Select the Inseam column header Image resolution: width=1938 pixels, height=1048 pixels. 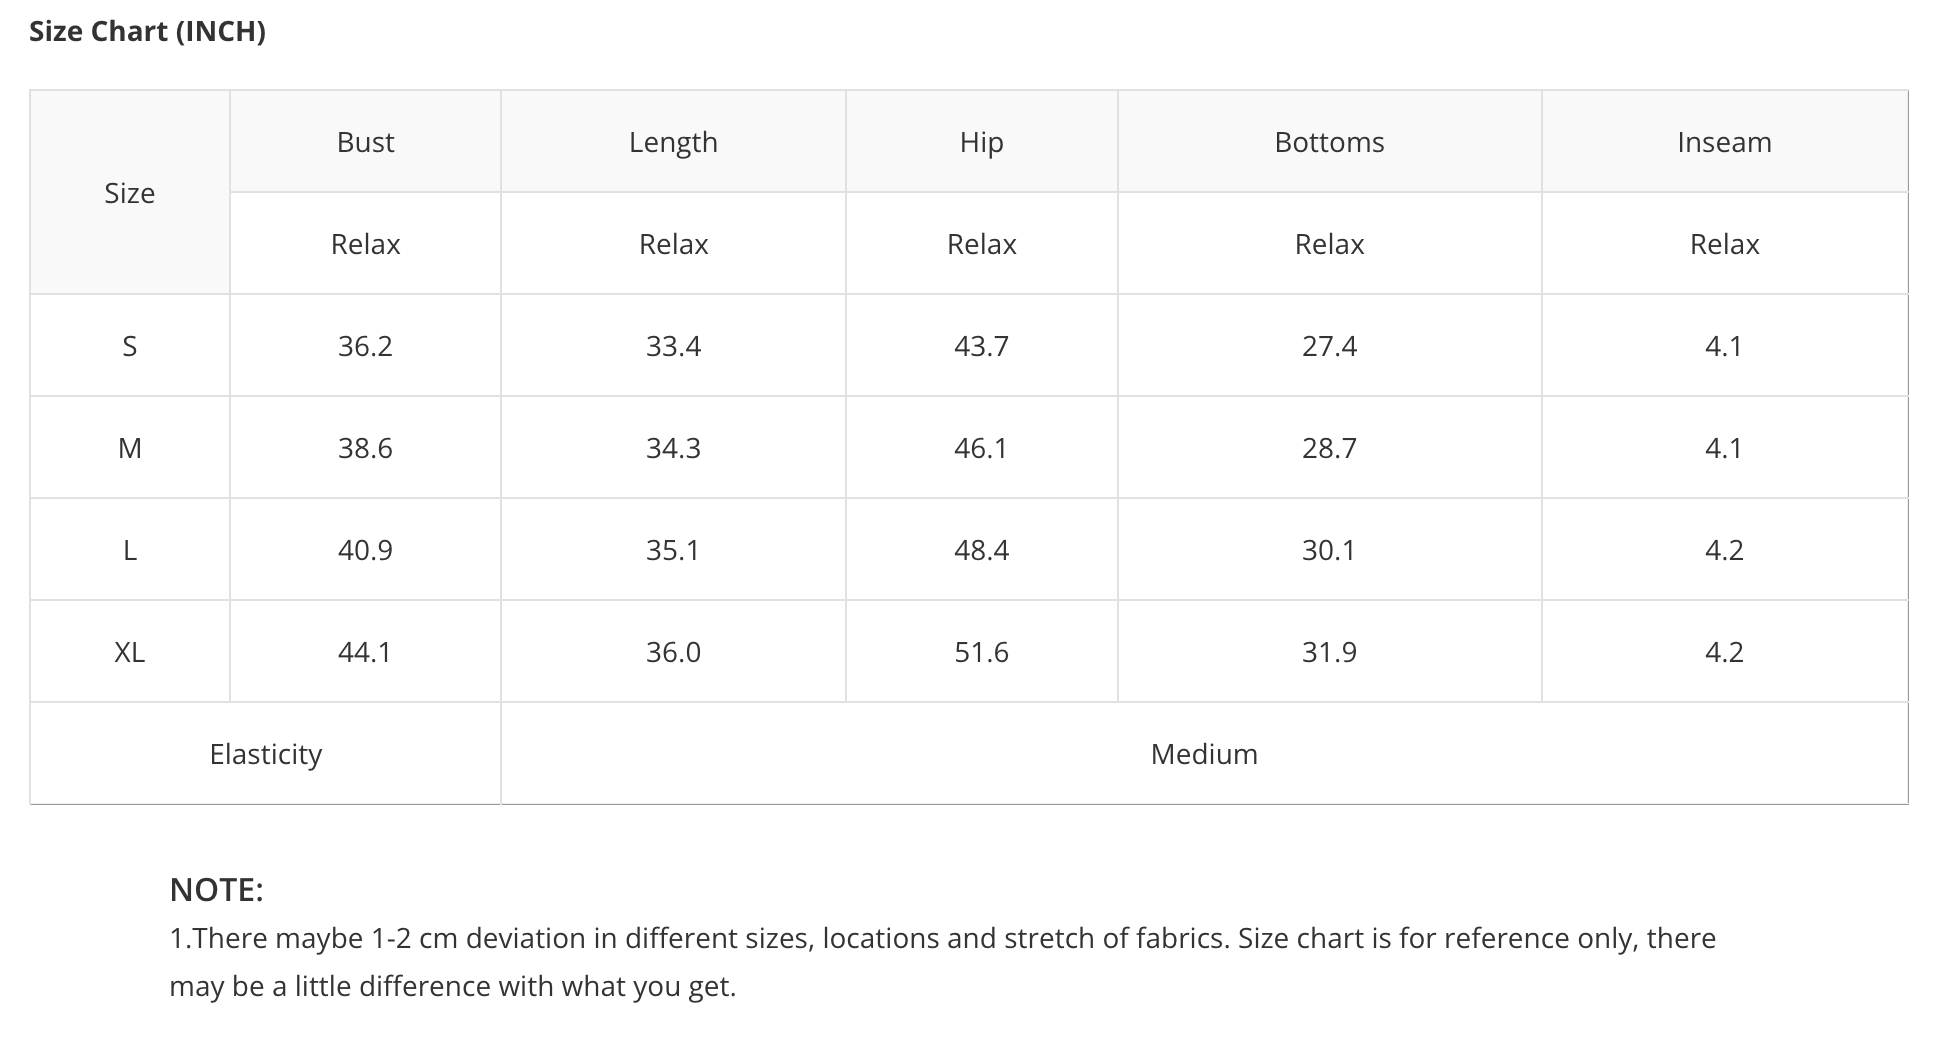1724,142
